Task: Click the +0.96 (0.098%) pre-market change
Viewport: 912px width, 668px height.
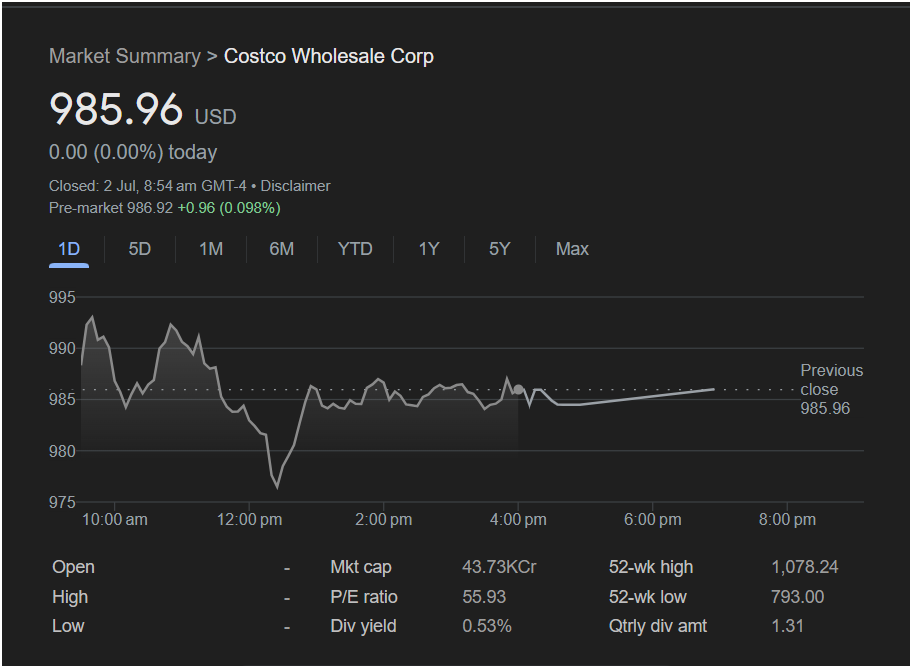Action: 229,208
